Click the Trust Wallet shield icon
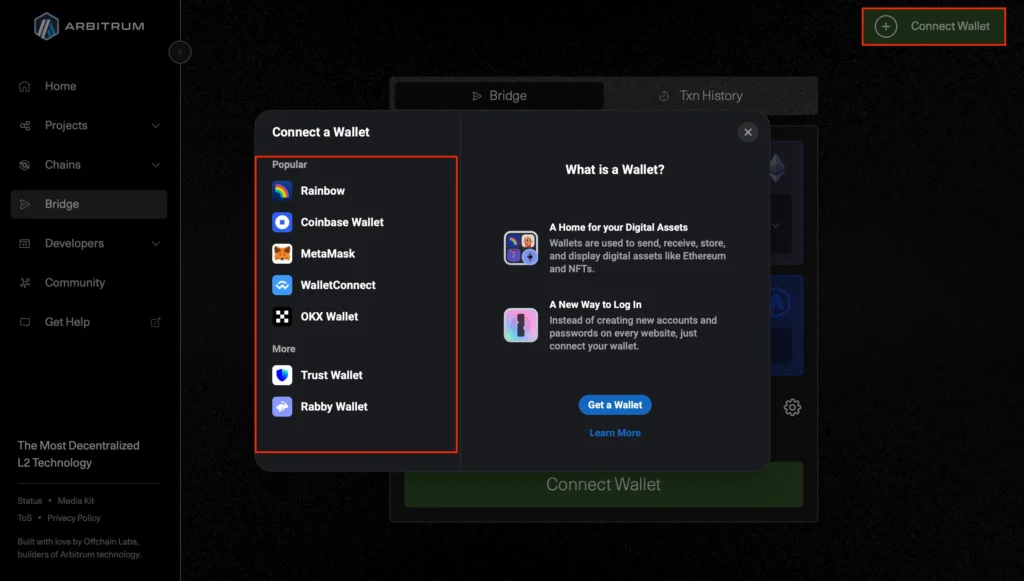The height and width of the screenshot is (581, 1024). click(x=282, y=375)
